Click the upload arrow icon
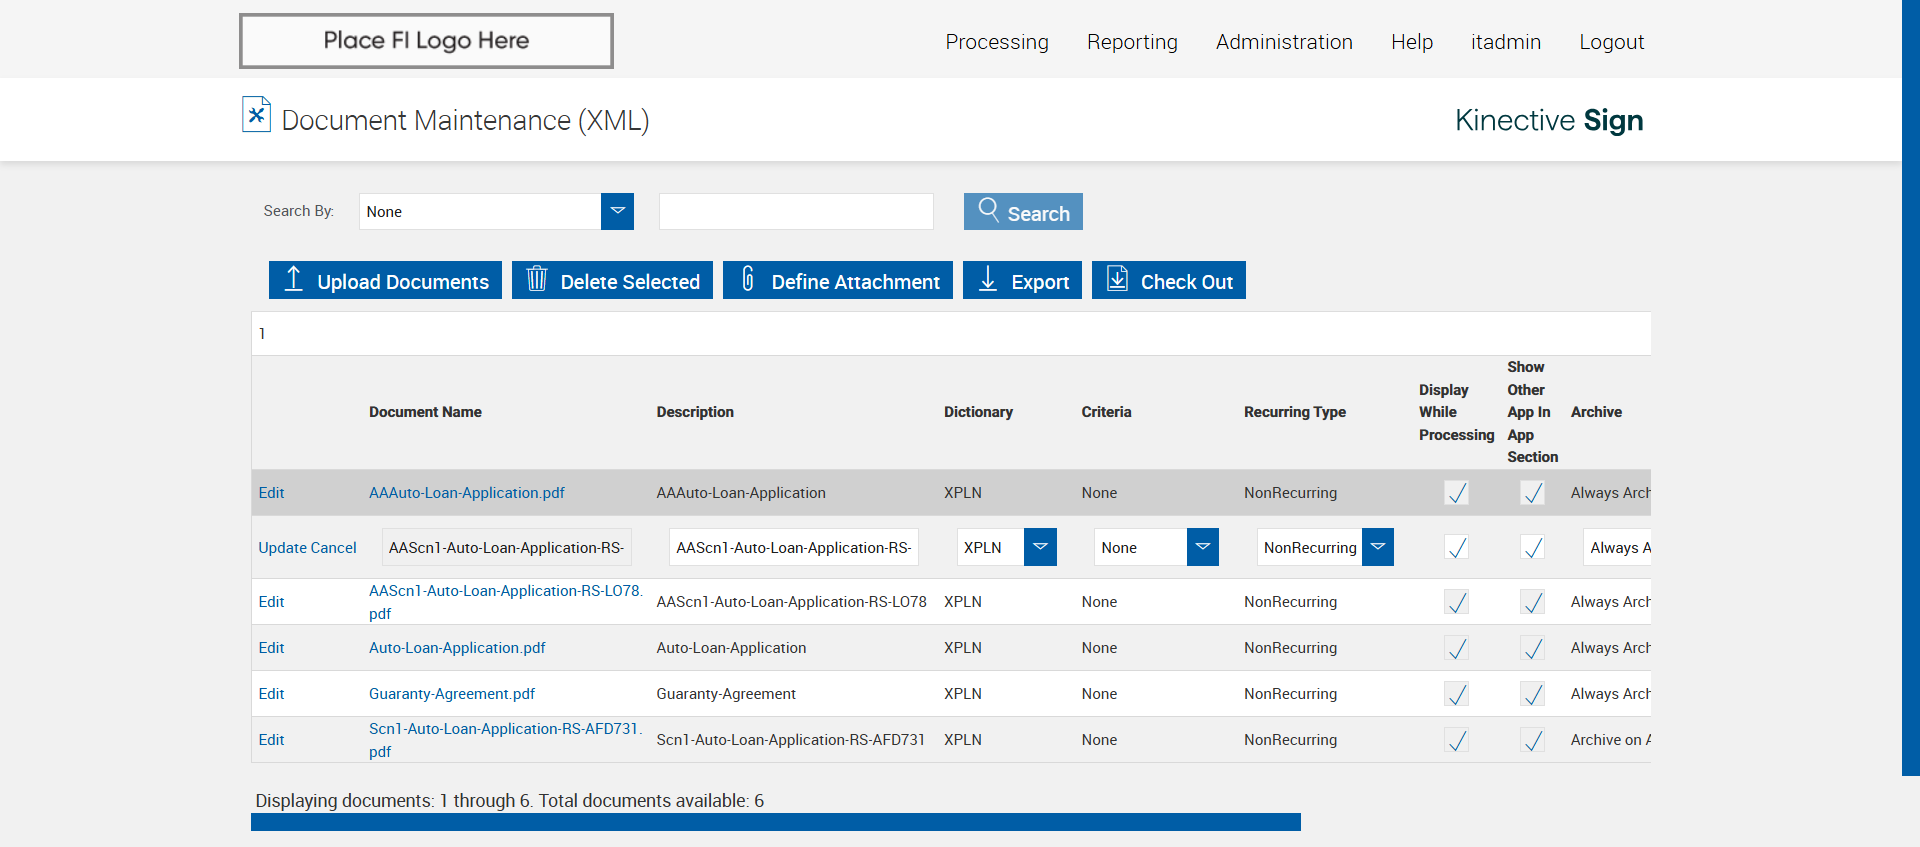 293,279
